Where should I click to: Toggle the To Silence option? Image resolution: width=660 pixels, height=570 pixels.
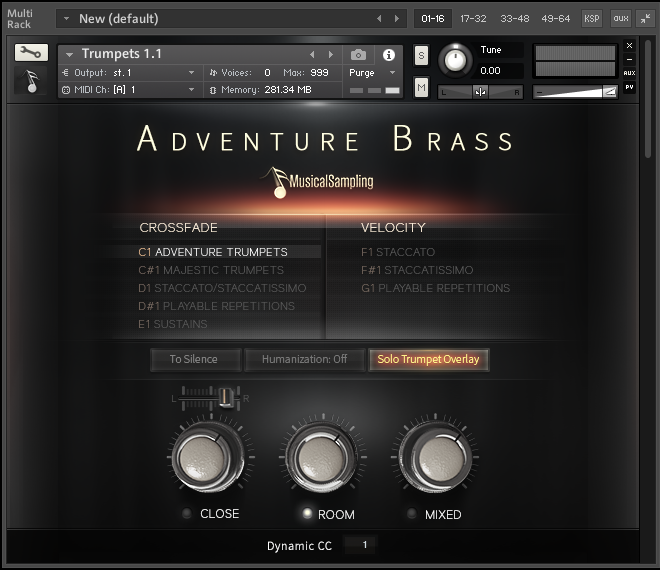pyautogui.click(x=196, y=360)
